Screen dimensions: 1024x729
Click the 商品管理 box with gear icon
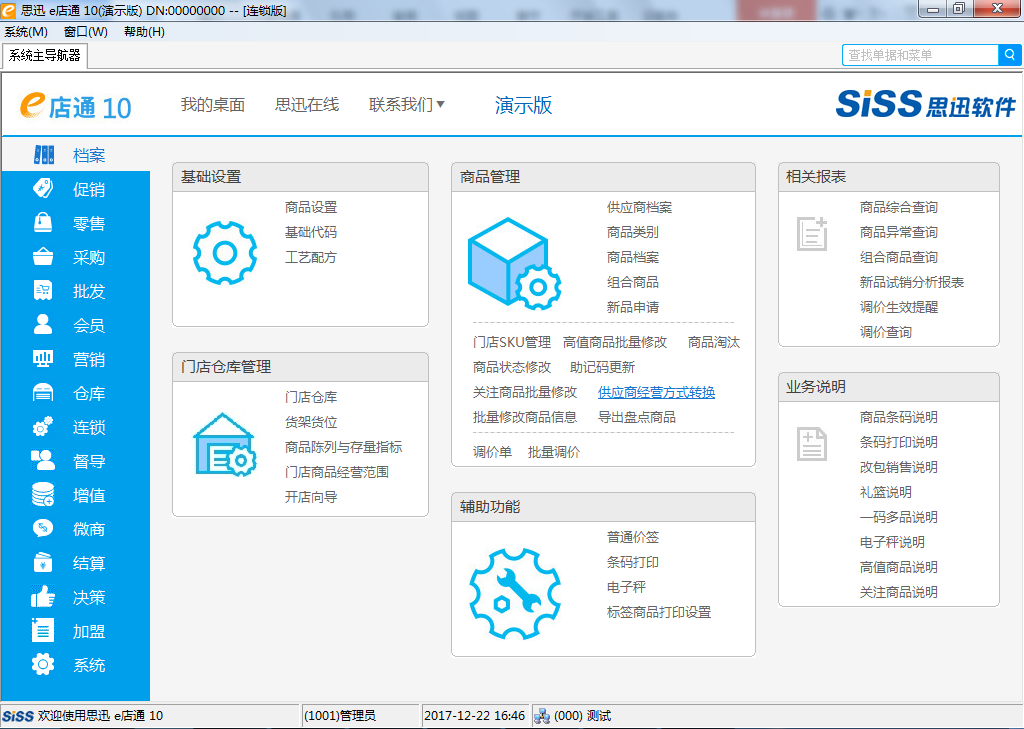click(x=514, y=264)
